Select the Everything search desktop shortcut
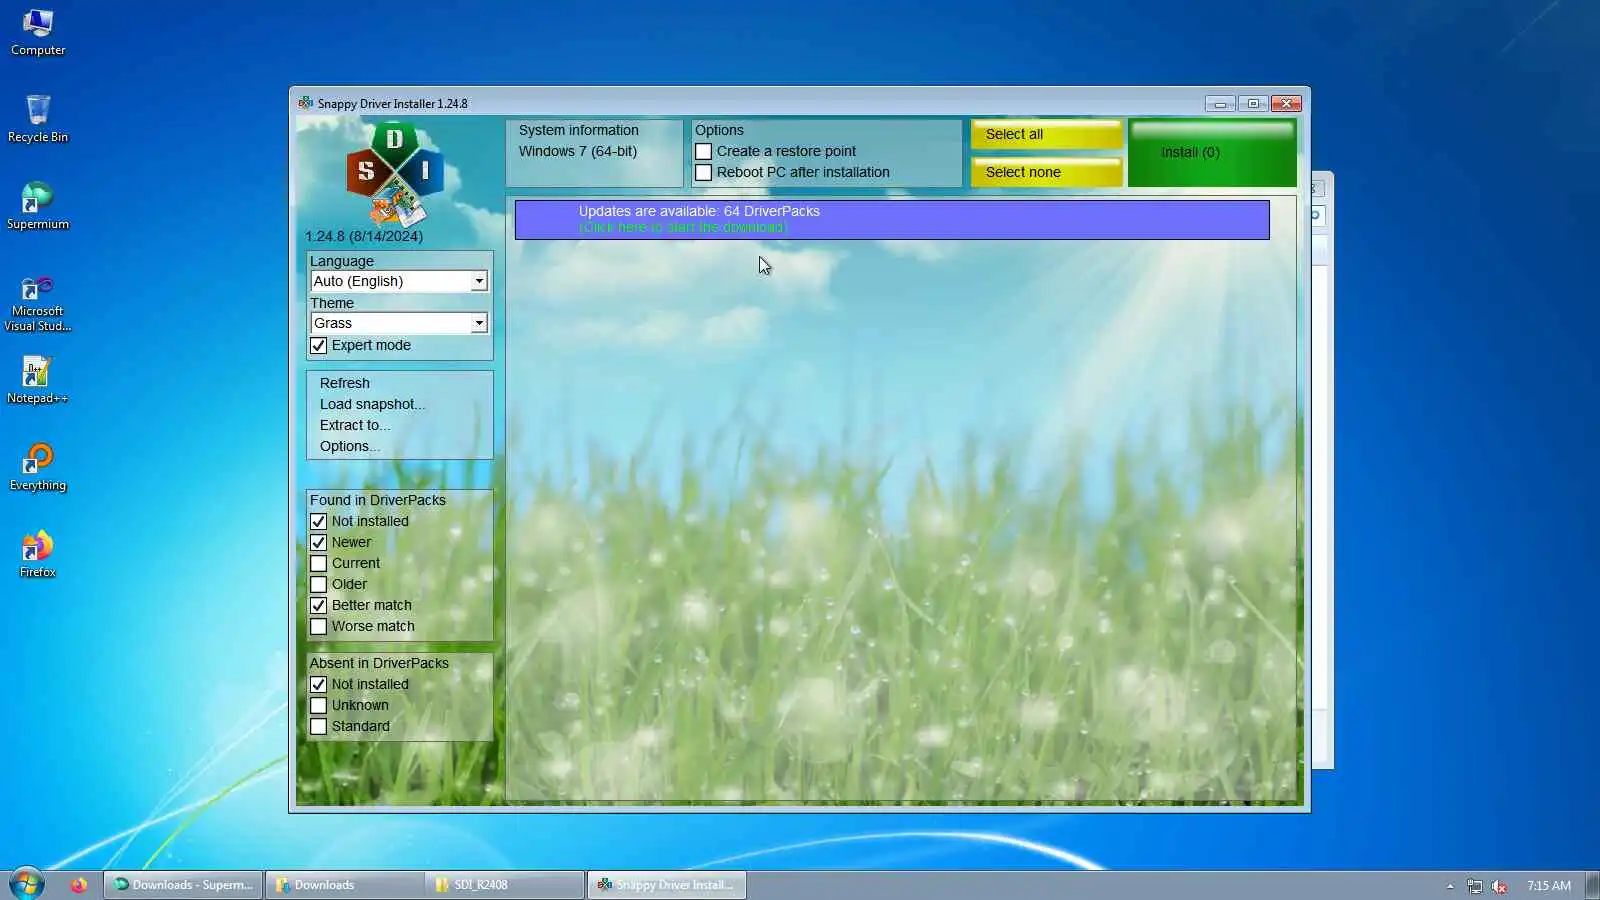The width and height of the screenshot is (1600, 900). point(38,467)
